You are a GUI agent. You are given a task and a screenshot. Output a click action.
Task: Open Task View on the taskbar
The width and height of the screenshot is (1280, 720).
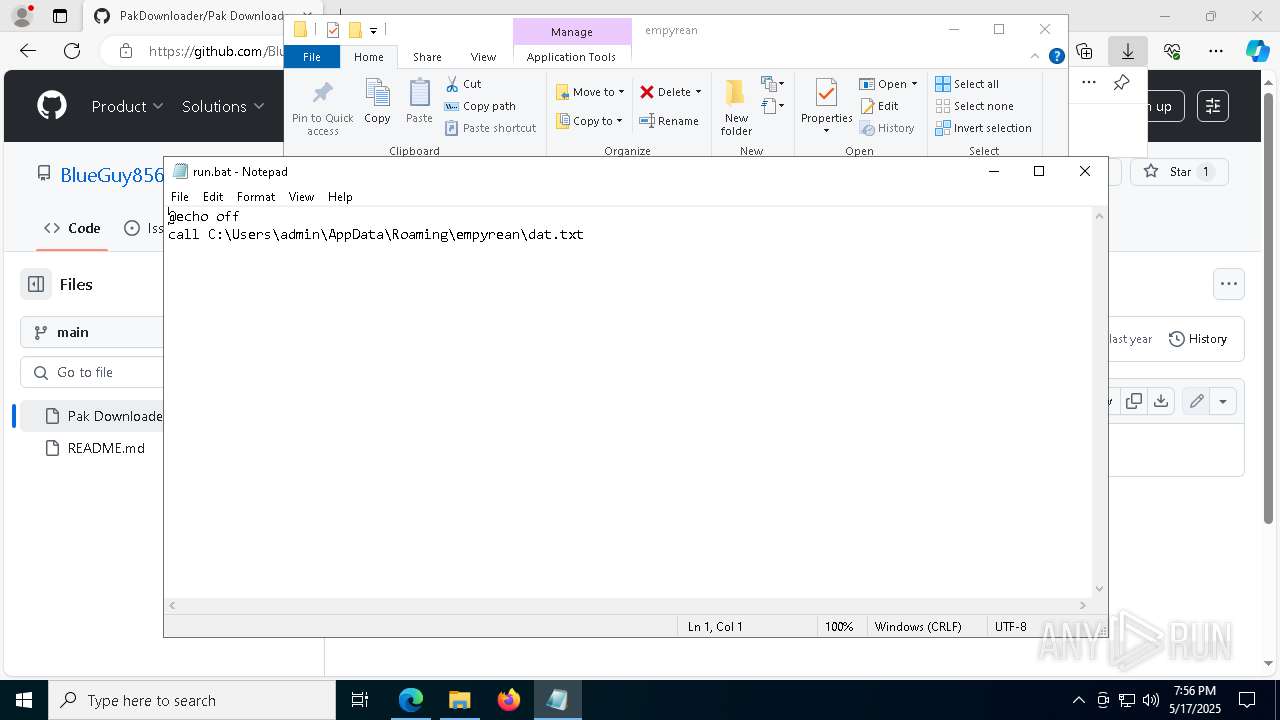click(360, 700)
